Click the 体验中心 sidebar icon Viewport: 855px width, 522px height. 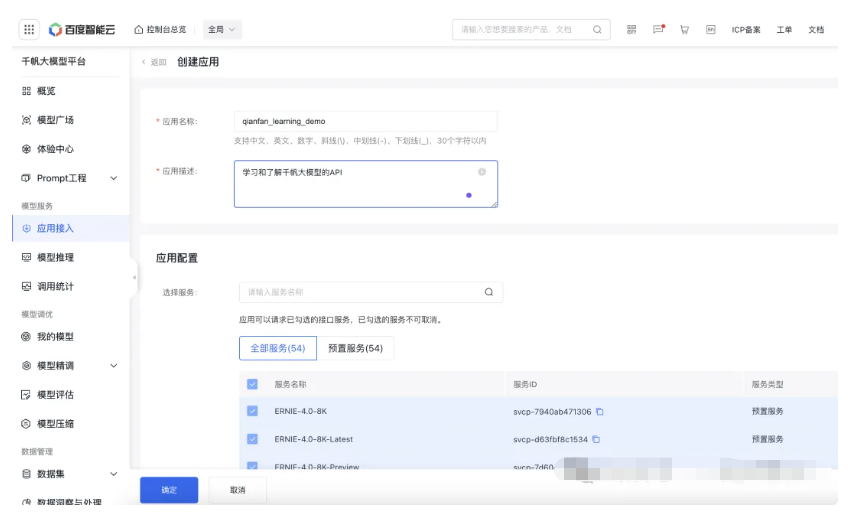26,149
